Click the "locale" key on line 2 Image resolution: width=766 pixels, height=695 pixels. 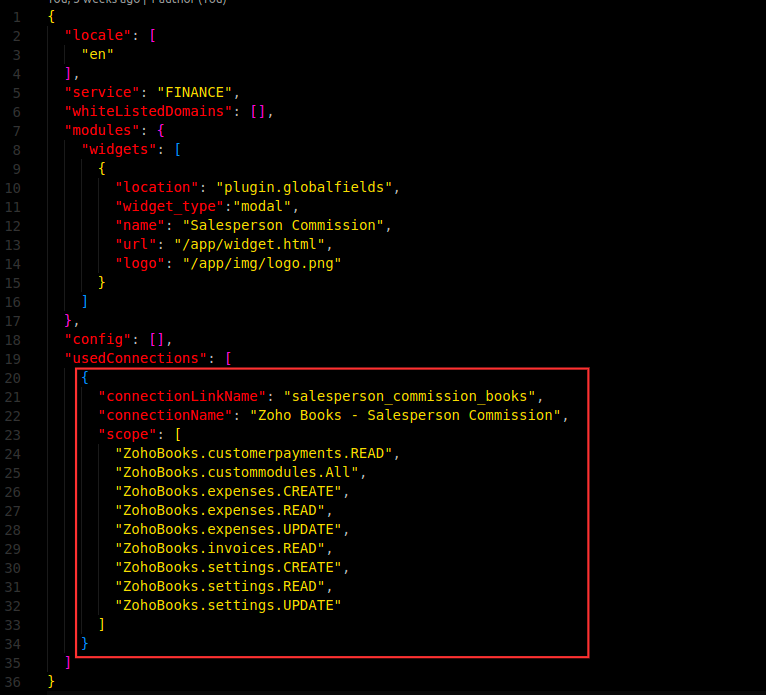click(x=98, y=35)
